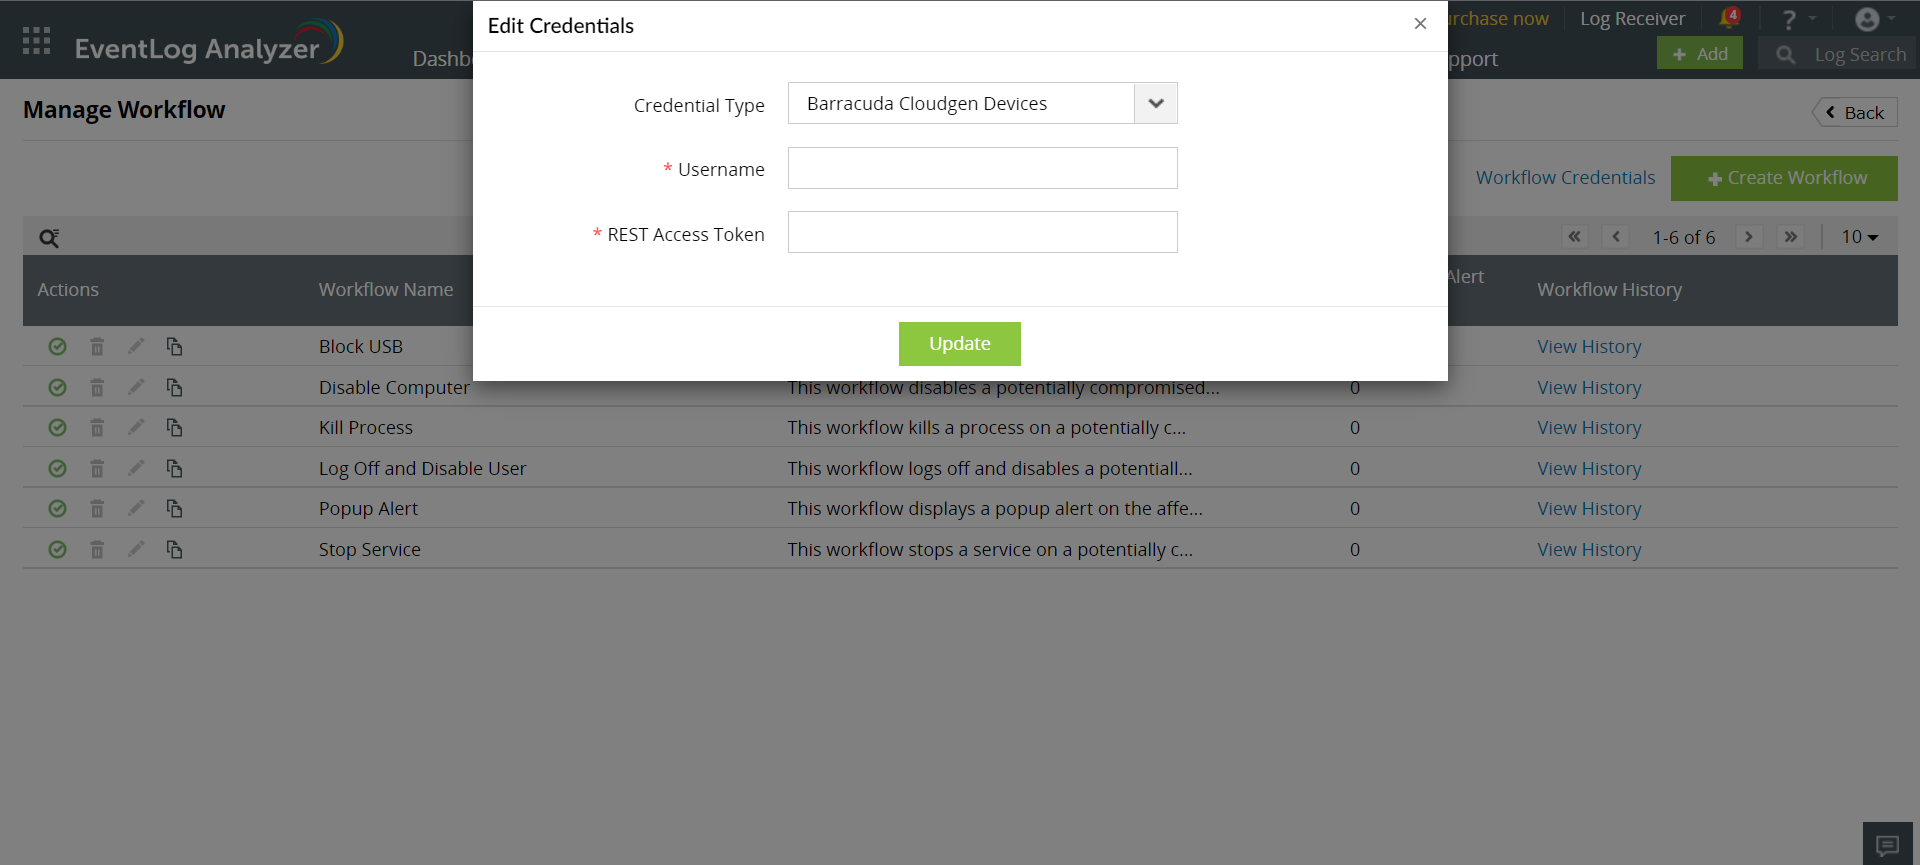Viewport: 1920px width, 865px height.
Task: Open the rows-per-page dropdown showing 10
Action: pos(1859,237)
